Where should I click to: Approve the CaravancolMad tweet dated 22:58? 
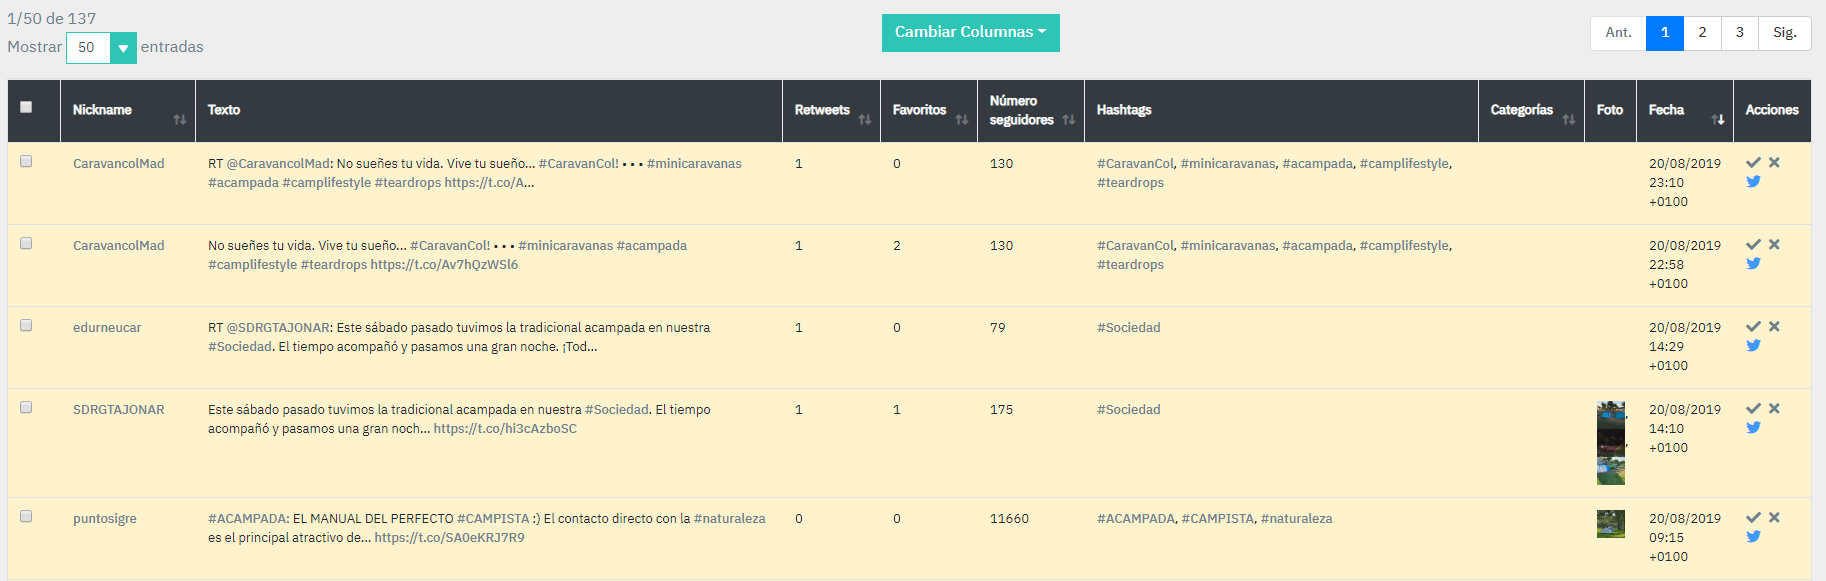tap(1753, 244)
